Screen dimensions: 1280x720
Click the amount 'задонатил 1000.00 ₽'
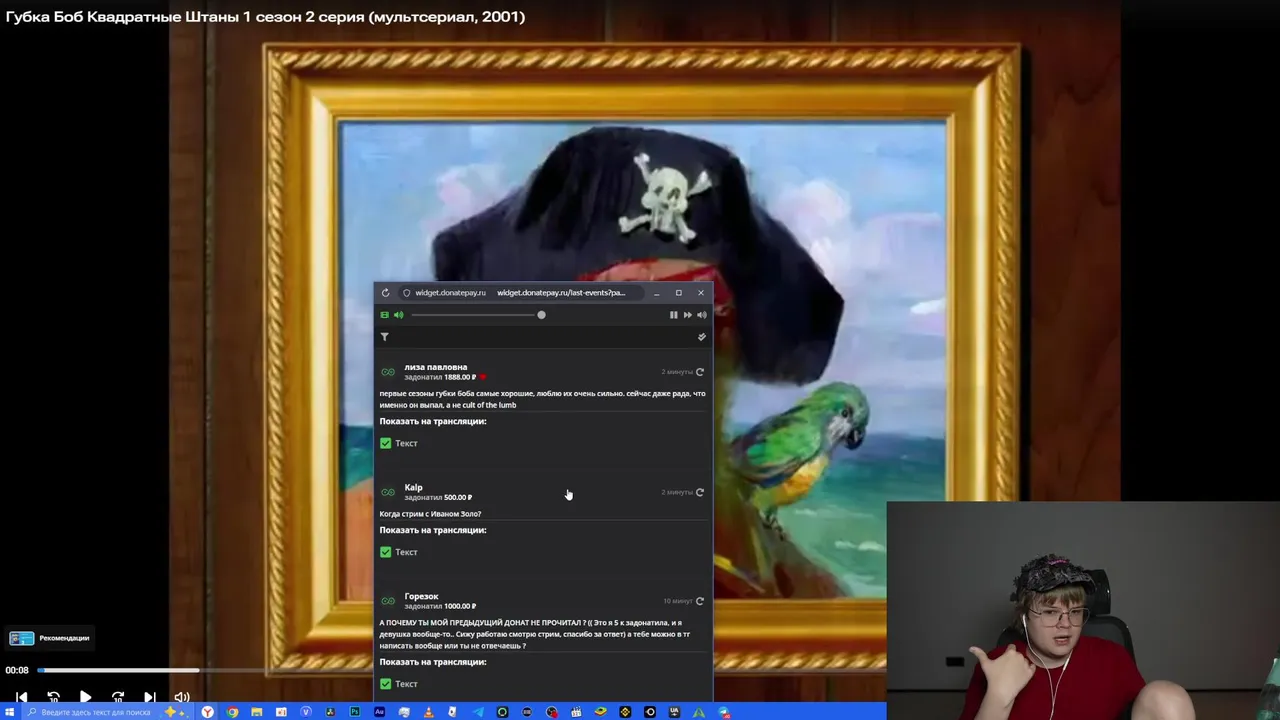(440, 606)
